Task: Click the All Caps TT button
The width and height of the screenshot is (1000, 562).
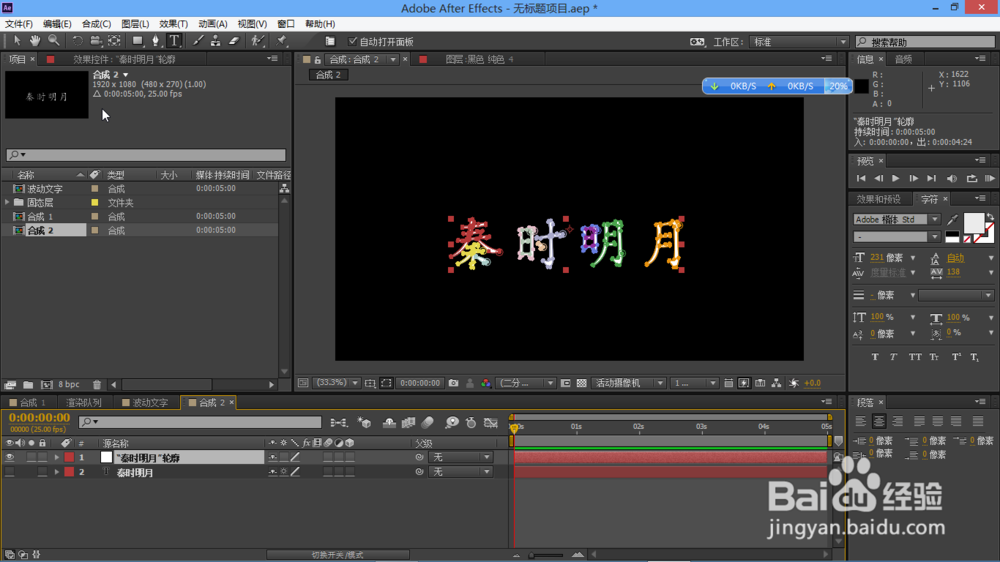Action: (x=915, y=357)
